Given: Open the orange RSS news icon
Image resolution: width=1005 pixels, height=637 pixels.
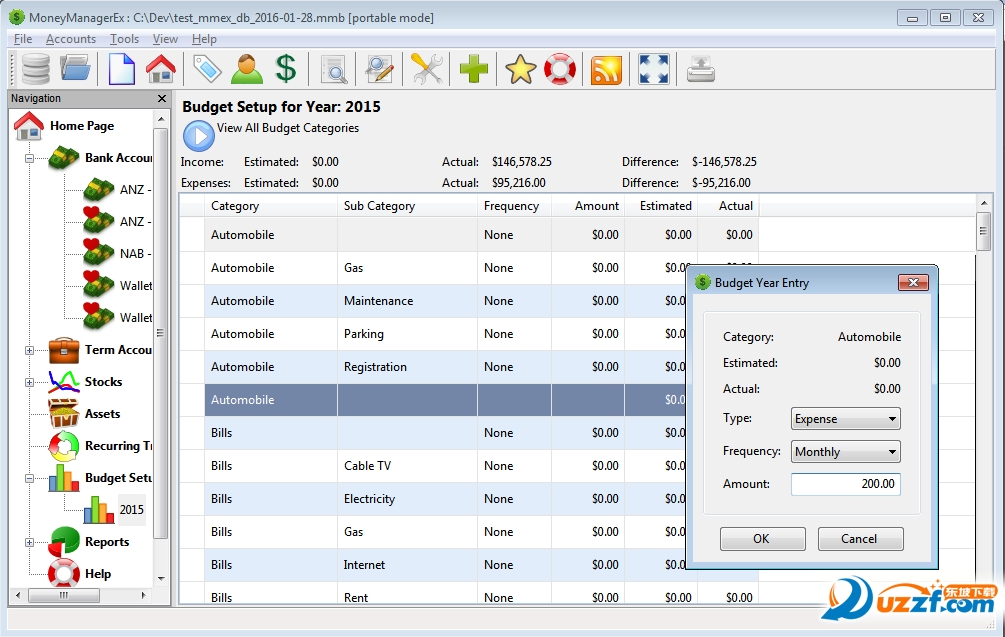Looking at the screenshot, I should pos(606,69).
